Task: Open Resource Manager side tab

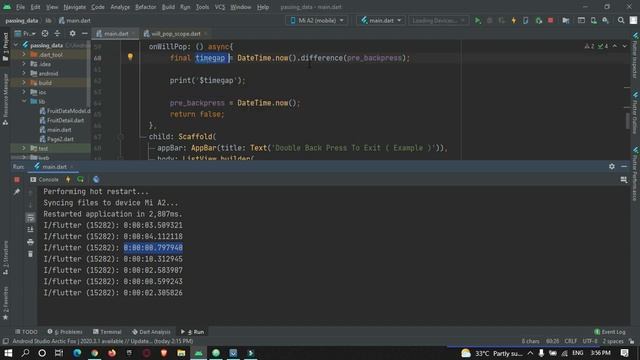Action: pos(5,99)
